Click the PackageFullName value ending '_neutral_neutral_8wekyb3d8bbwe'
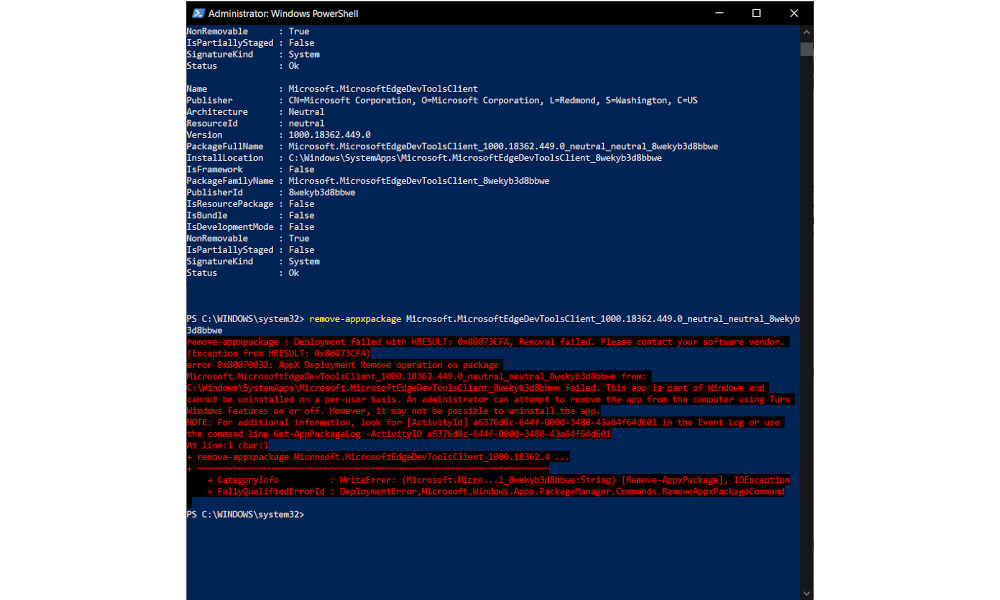 tap(503, 146)
